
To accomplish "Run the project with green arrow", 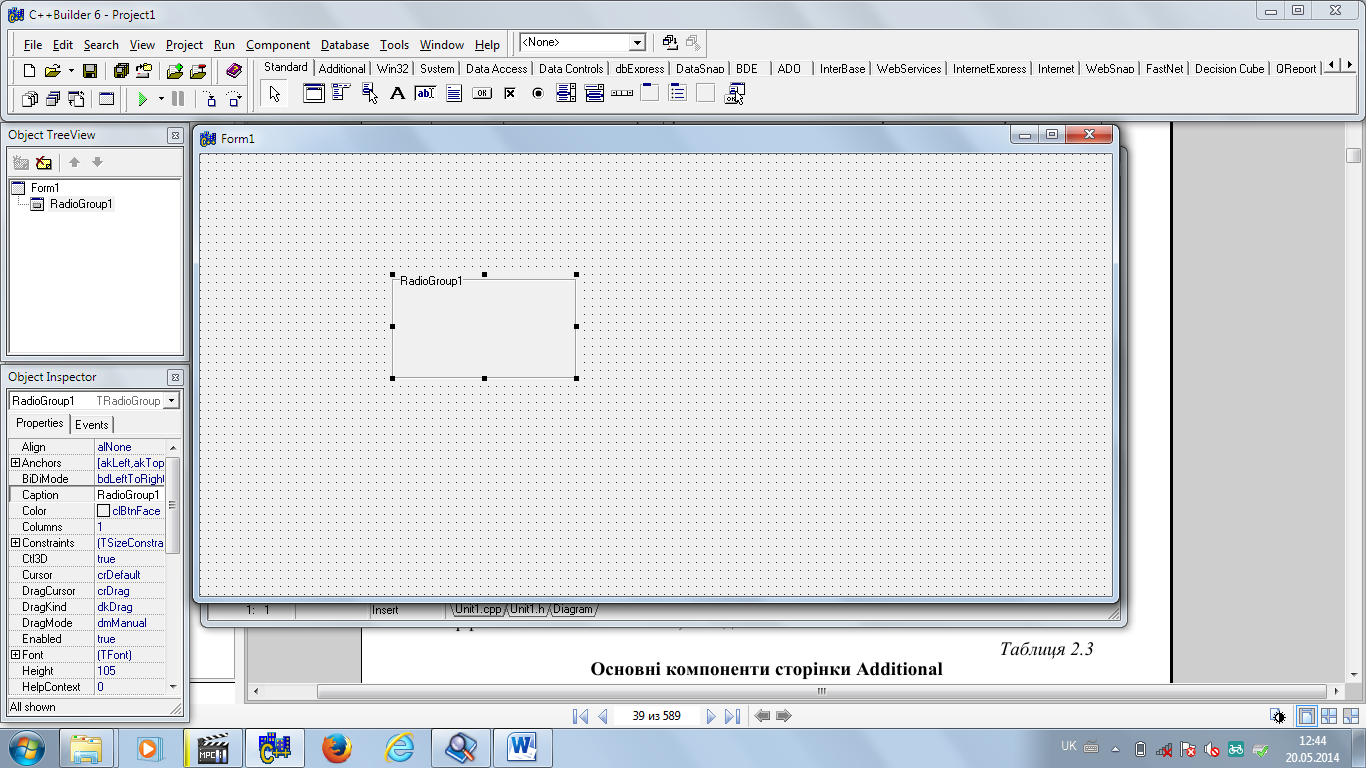I will [143, 99].
